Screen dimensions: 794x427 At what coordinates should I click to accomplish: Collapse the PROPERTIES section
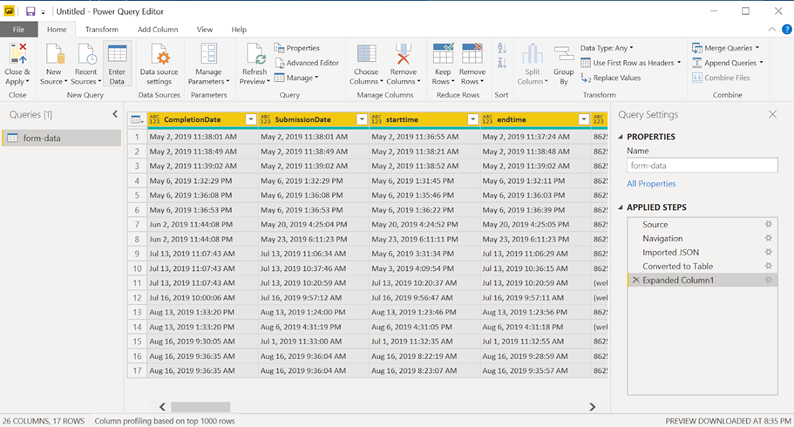621,137
